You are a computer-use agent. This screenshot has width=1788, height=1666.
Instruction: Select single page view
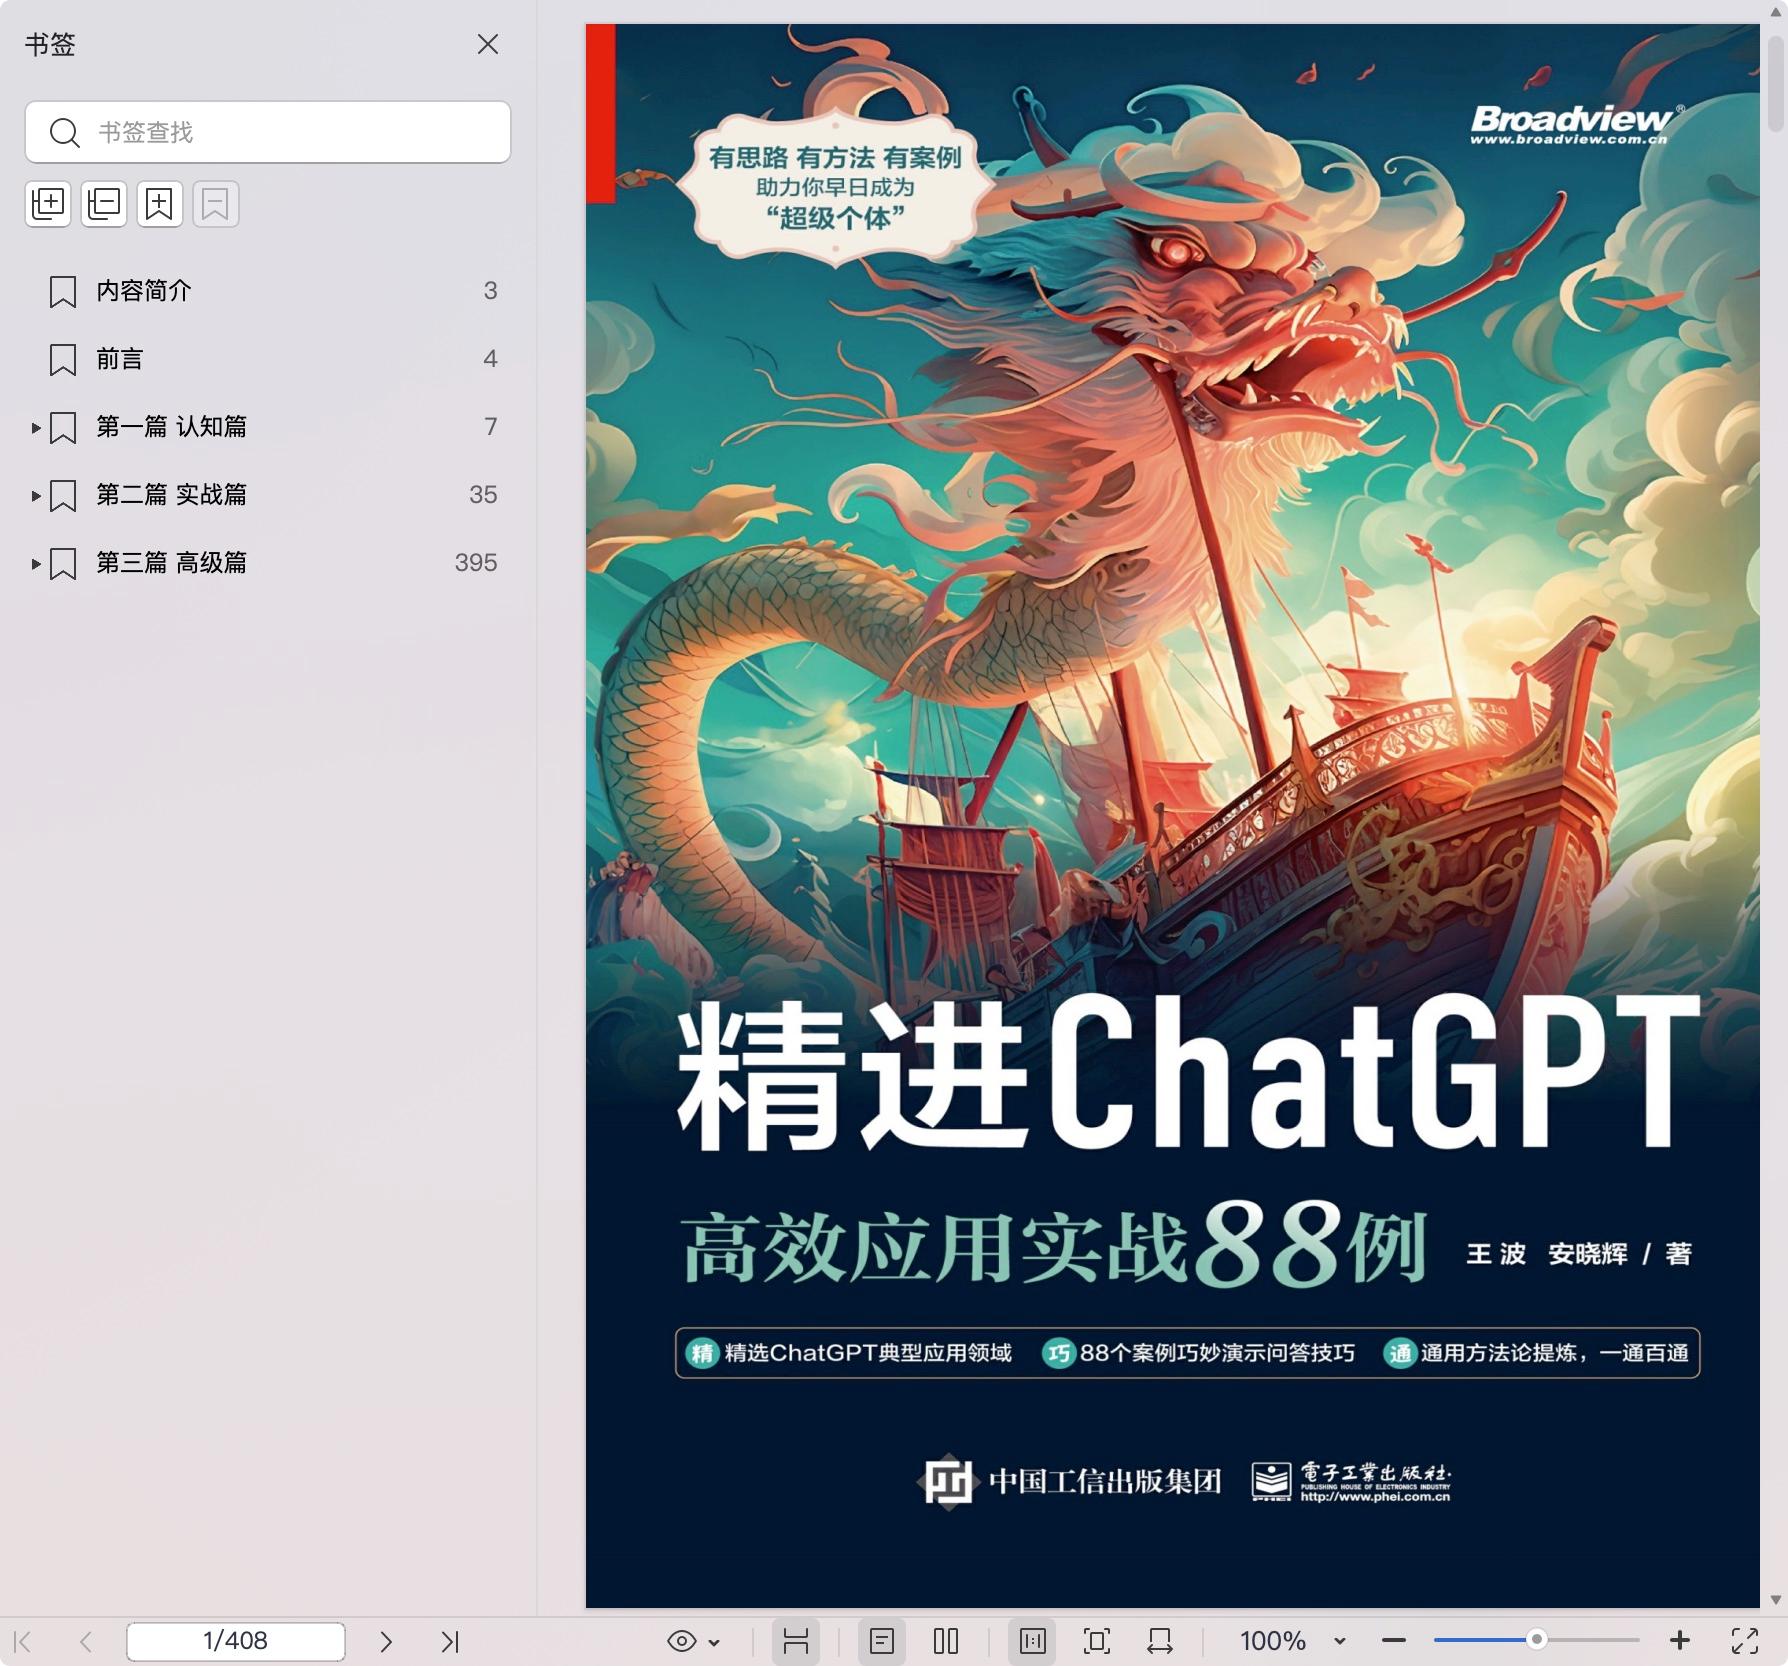(882, 1641)
